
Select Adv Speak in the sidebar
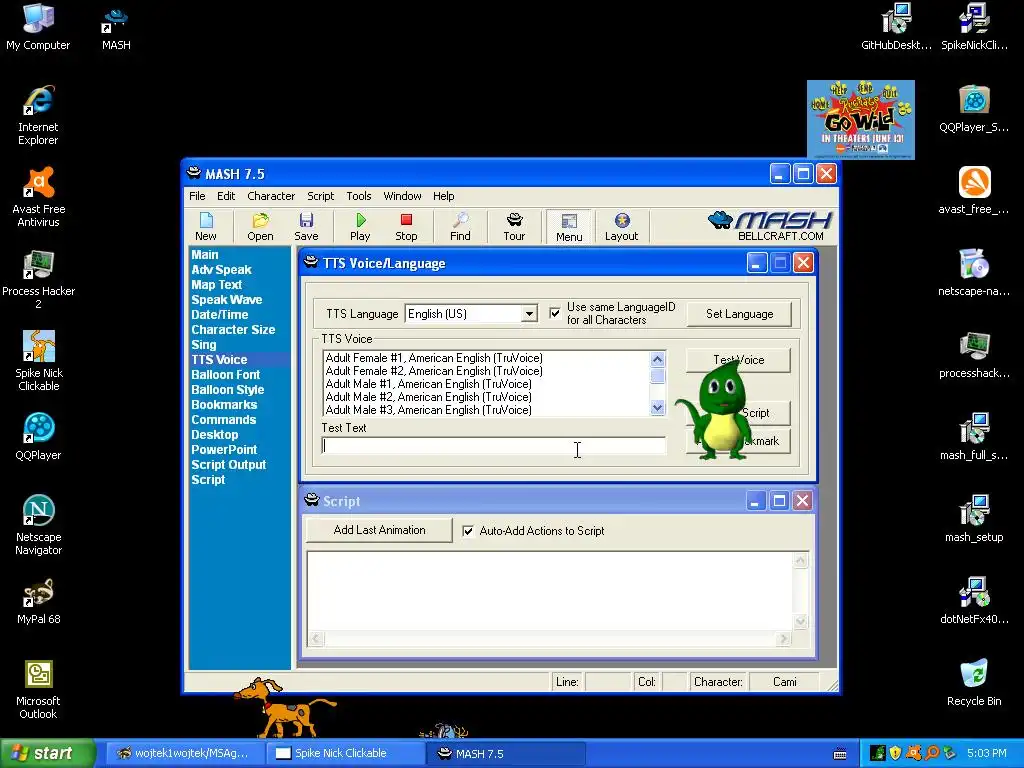[x=221, y=270]
